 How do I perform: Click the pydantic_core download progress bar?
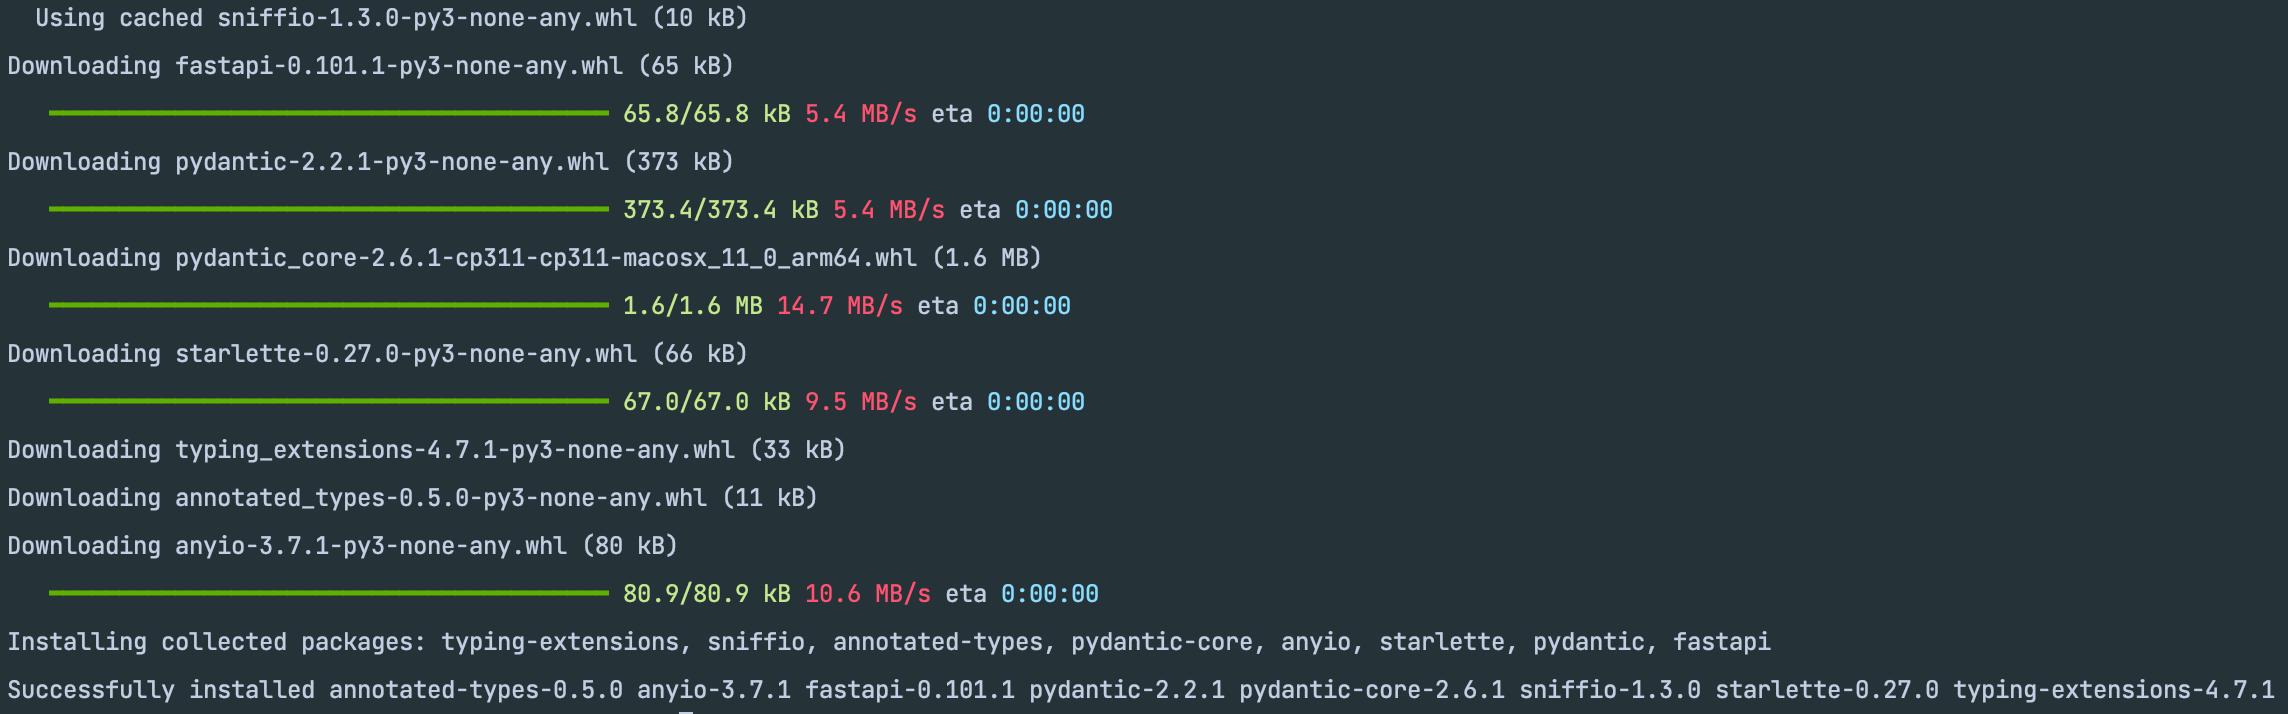(329, 306)
